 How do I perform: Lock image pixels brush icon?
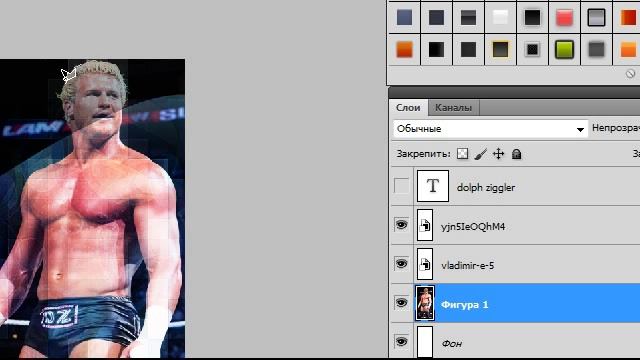click(481, 154)
